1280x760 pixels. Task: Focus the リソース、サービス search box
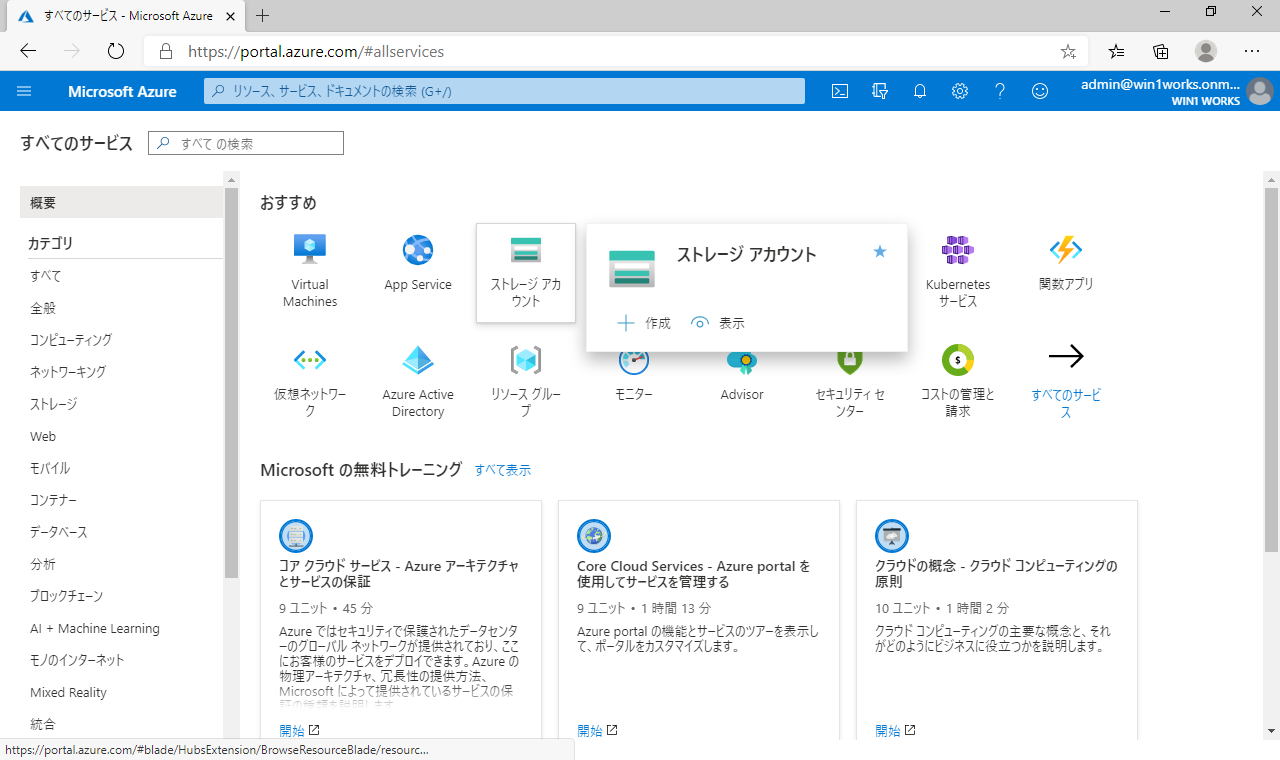tap(505, 91)
